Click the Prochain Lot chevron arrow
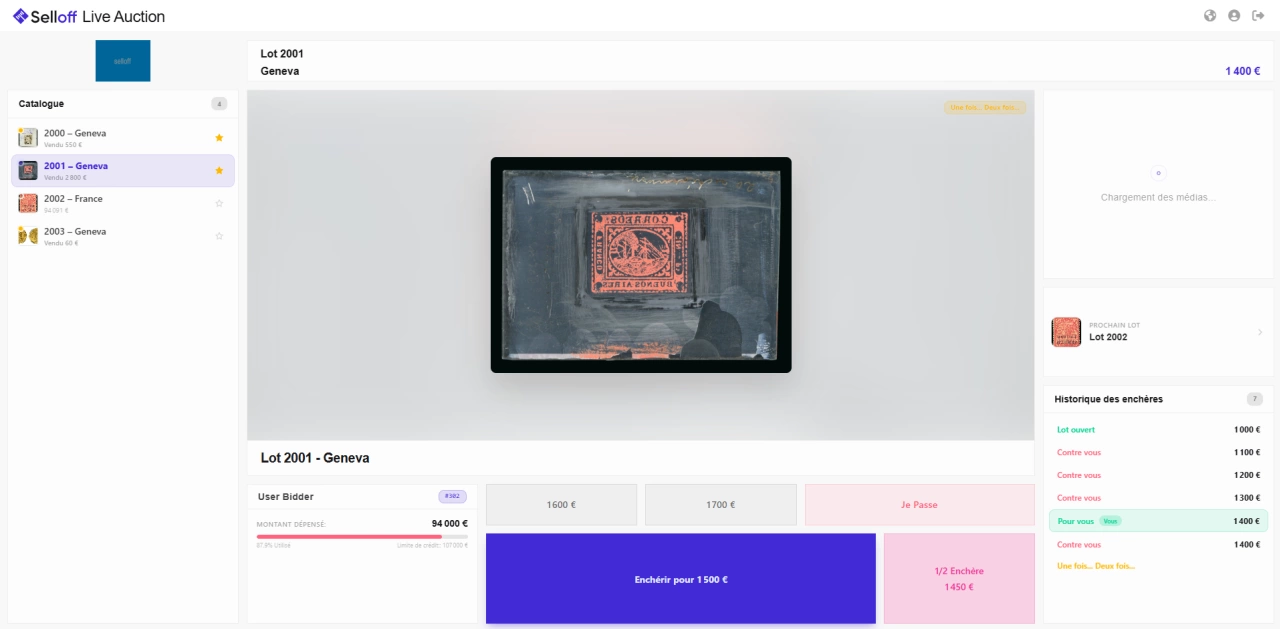The image size is (1280, 629). click(1260, 332)
